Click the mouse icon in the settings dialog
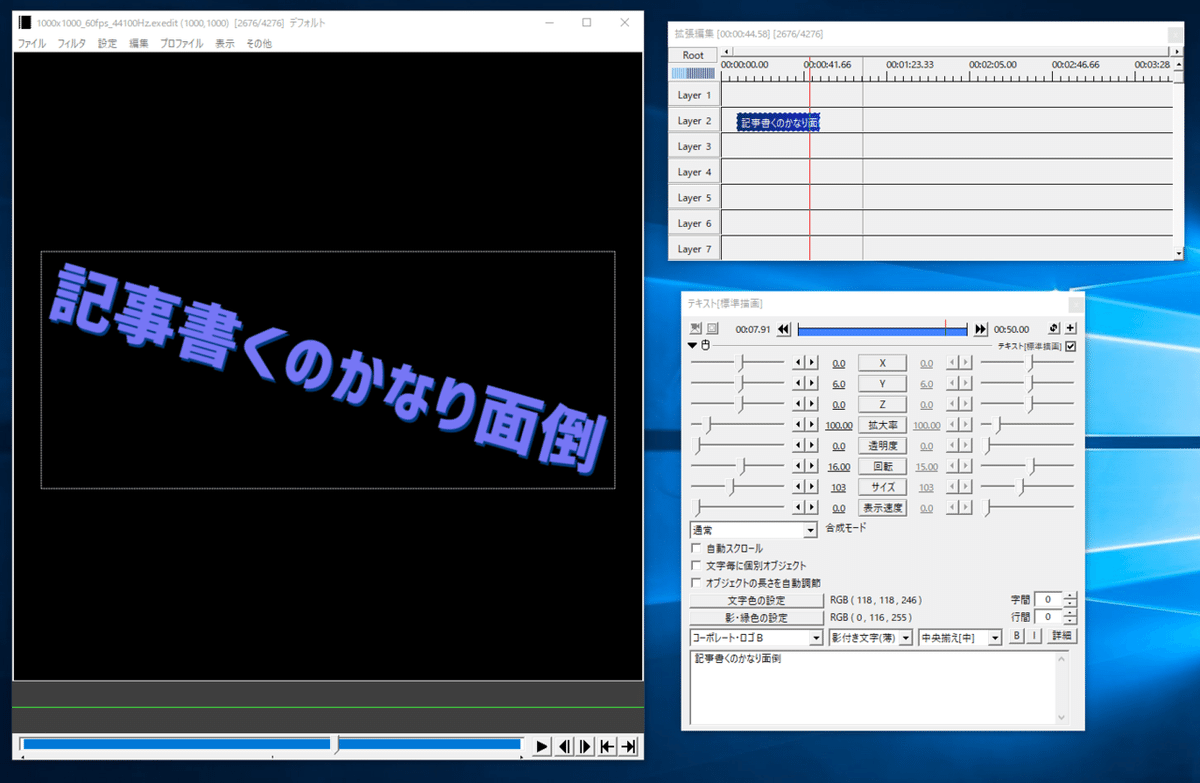This screenshot has width=1200, height=783. click(705, 346)
